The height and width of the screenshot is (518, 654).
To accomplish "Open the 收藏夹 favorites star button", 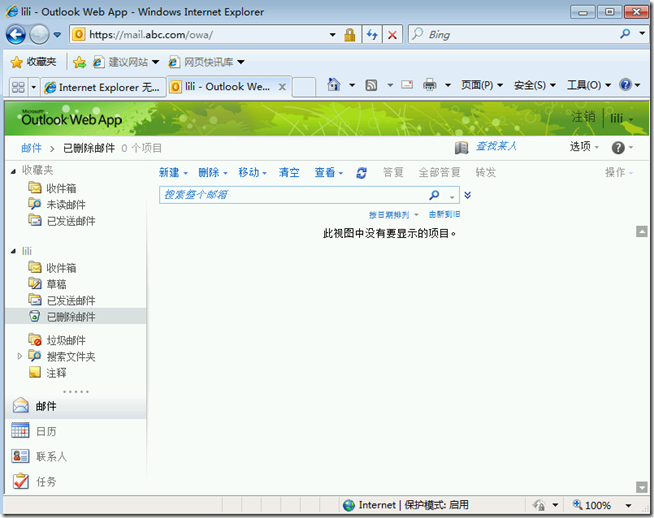I will pyautogui.click(x=33, y=62).
